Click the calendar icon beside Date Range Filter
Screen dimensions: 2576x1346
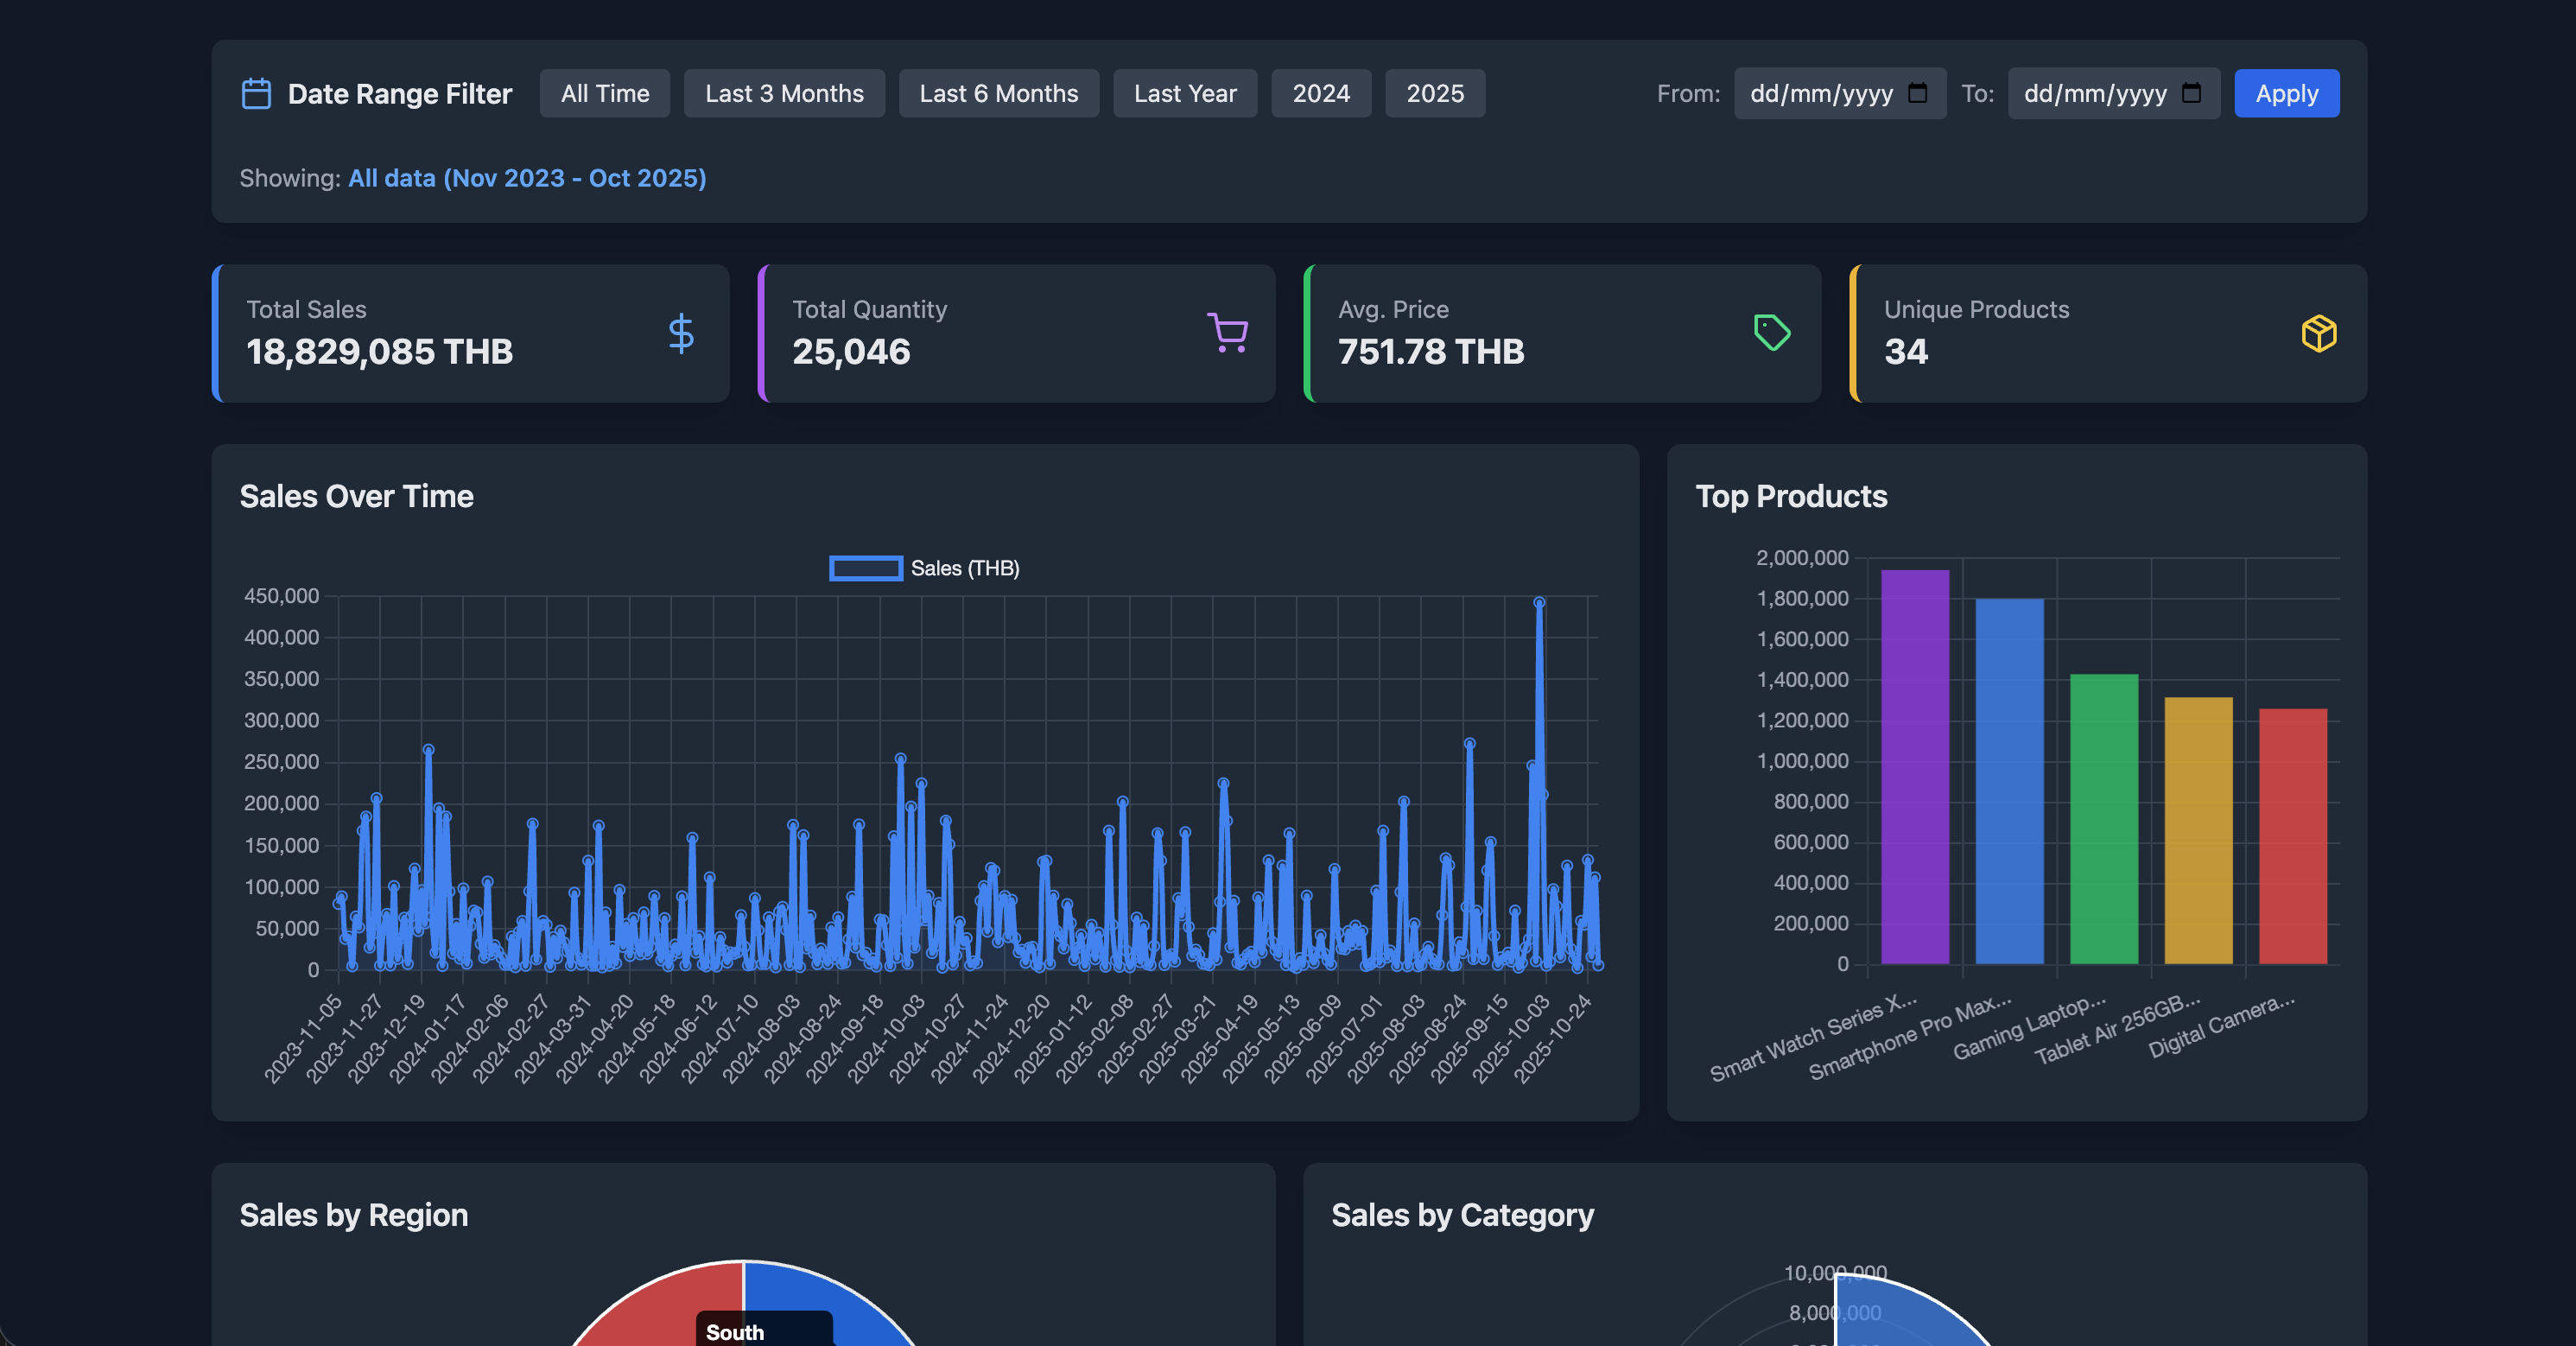[256, 94]
